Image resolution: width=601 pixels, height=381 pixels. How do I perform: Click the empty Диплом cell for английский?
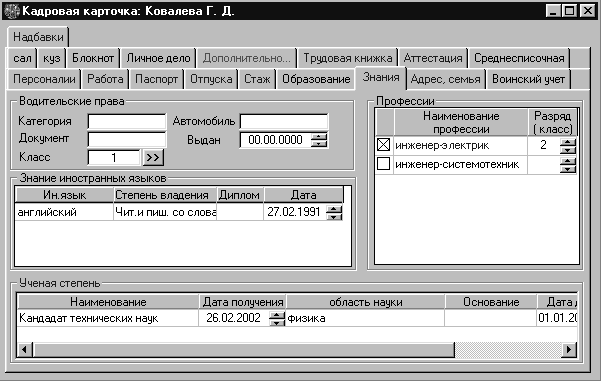pos(240,212)
